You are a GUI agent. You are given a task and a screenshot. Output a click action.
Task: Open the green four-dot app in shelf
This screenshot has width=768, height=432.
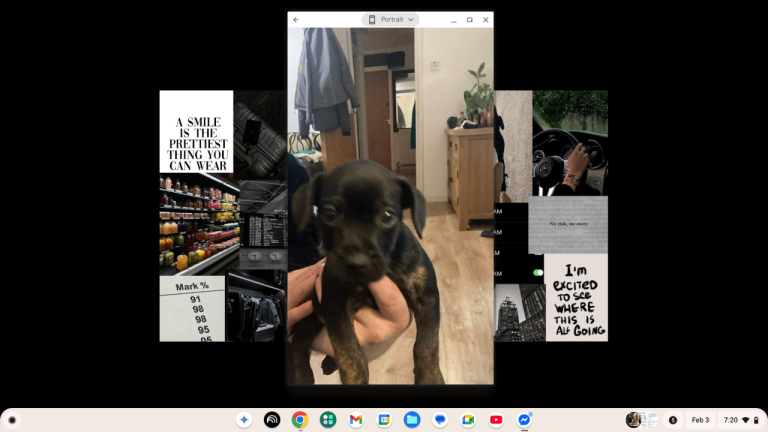(328, 420)
